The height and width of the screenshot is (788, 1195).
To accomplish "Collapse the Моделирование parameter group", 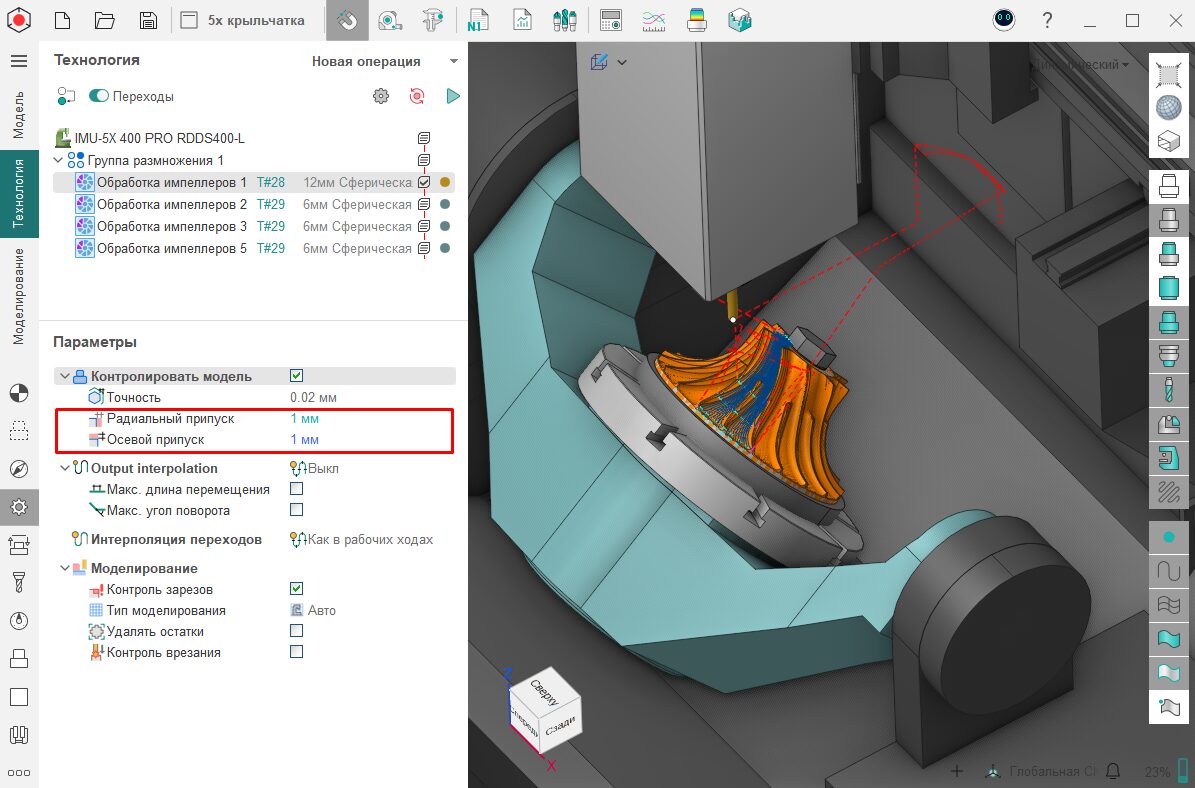I will (x=65, y=568).
